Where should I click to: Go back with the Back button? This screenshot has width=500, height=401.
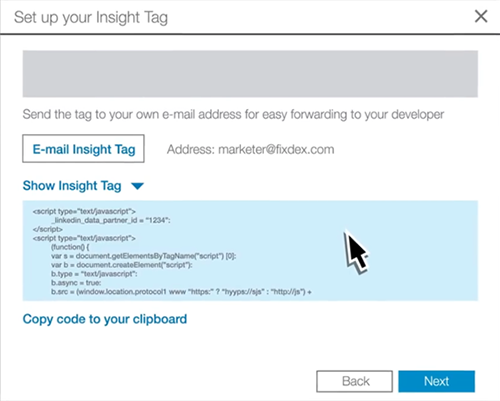pyautogui.click(x=355, y=381)
